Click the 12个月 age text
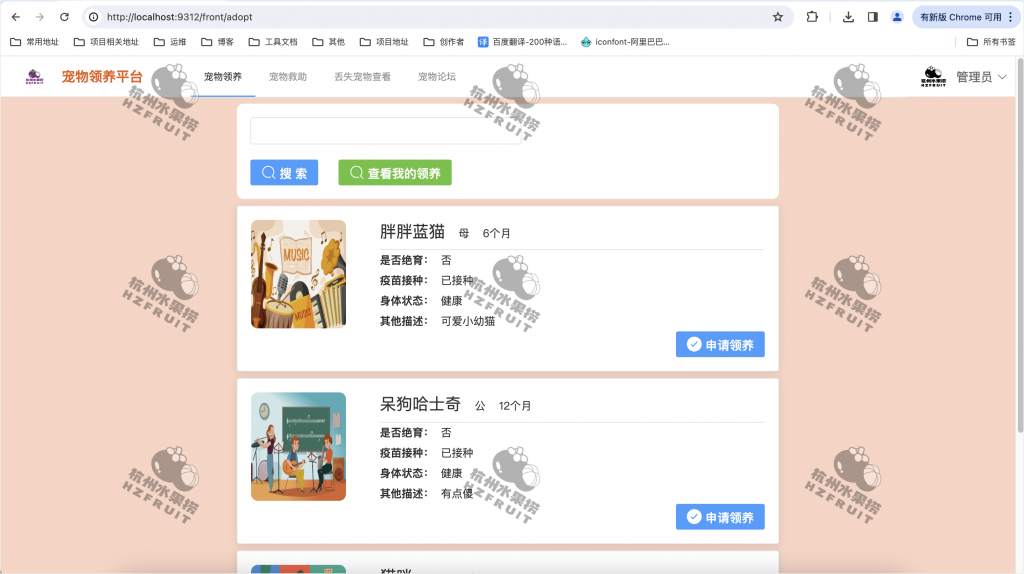Viewport: 1024px width, 574px height. click(x=515, y=406)
